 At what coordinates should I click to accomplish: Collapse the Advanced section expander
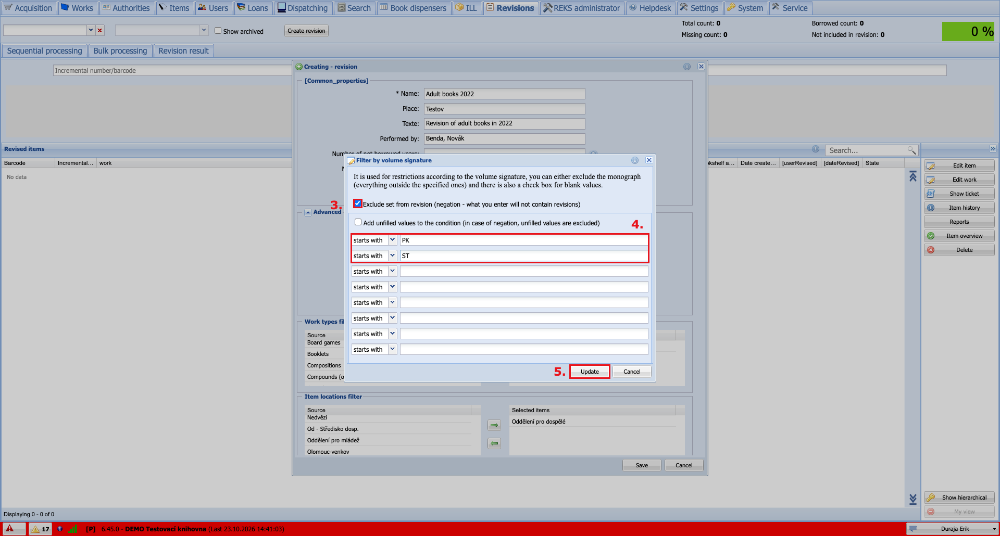pos(307,212)
